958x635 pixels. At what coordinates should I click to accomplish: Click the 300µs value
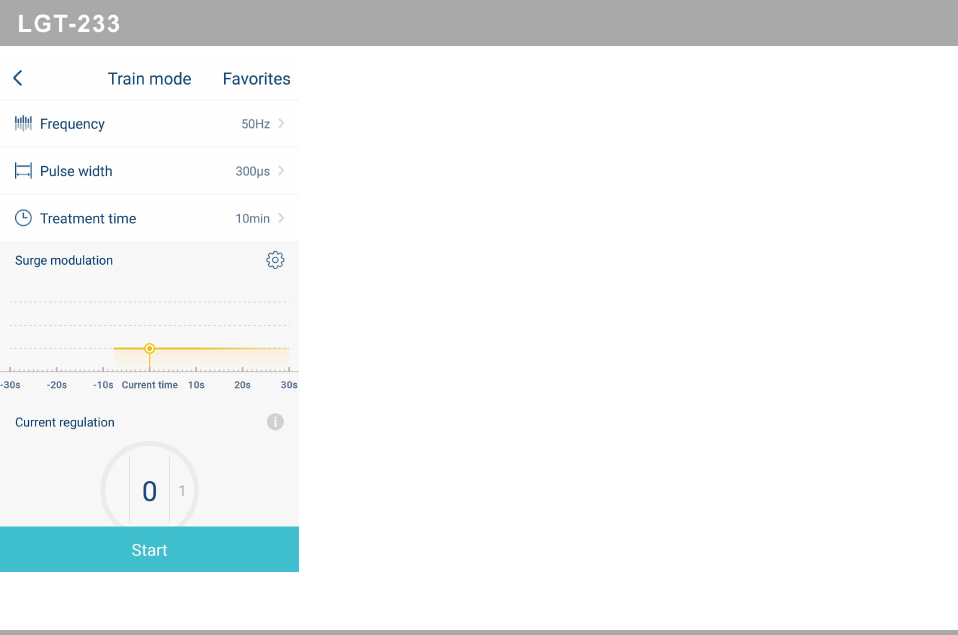252,172
